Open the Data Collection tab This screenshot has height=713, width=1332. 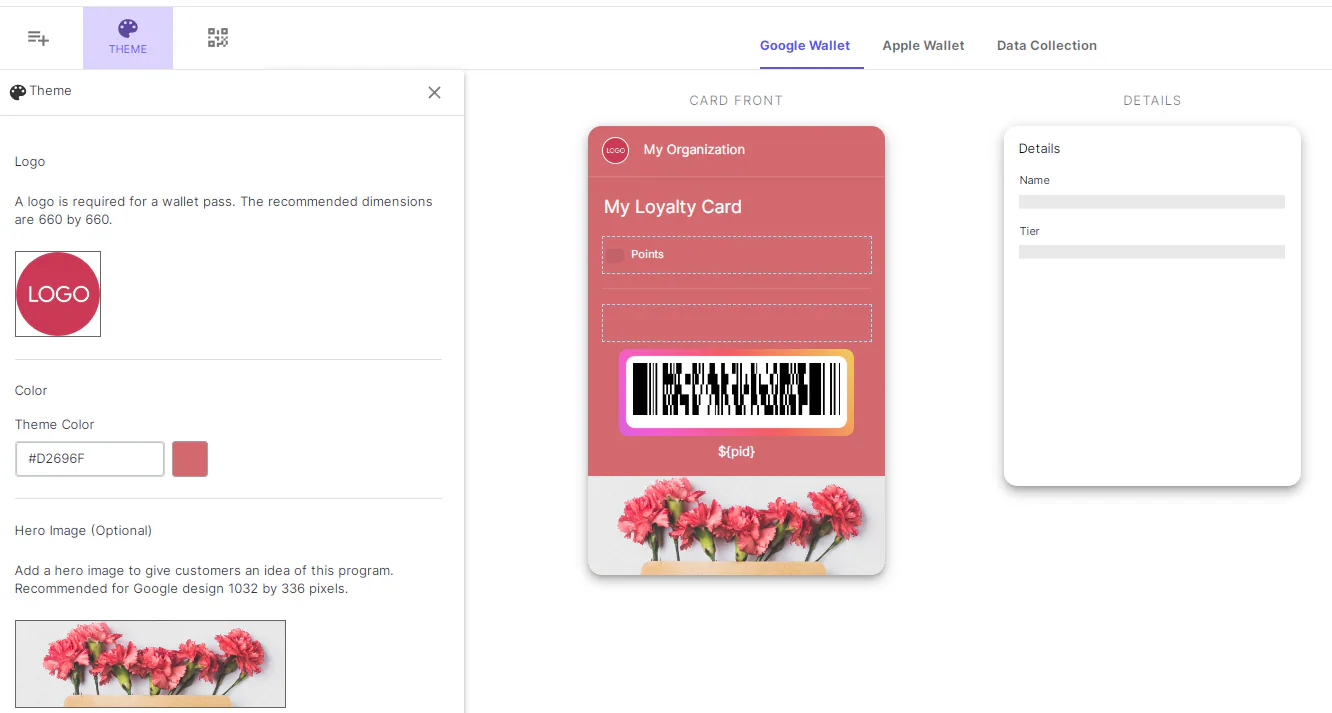coord(1047,45)
